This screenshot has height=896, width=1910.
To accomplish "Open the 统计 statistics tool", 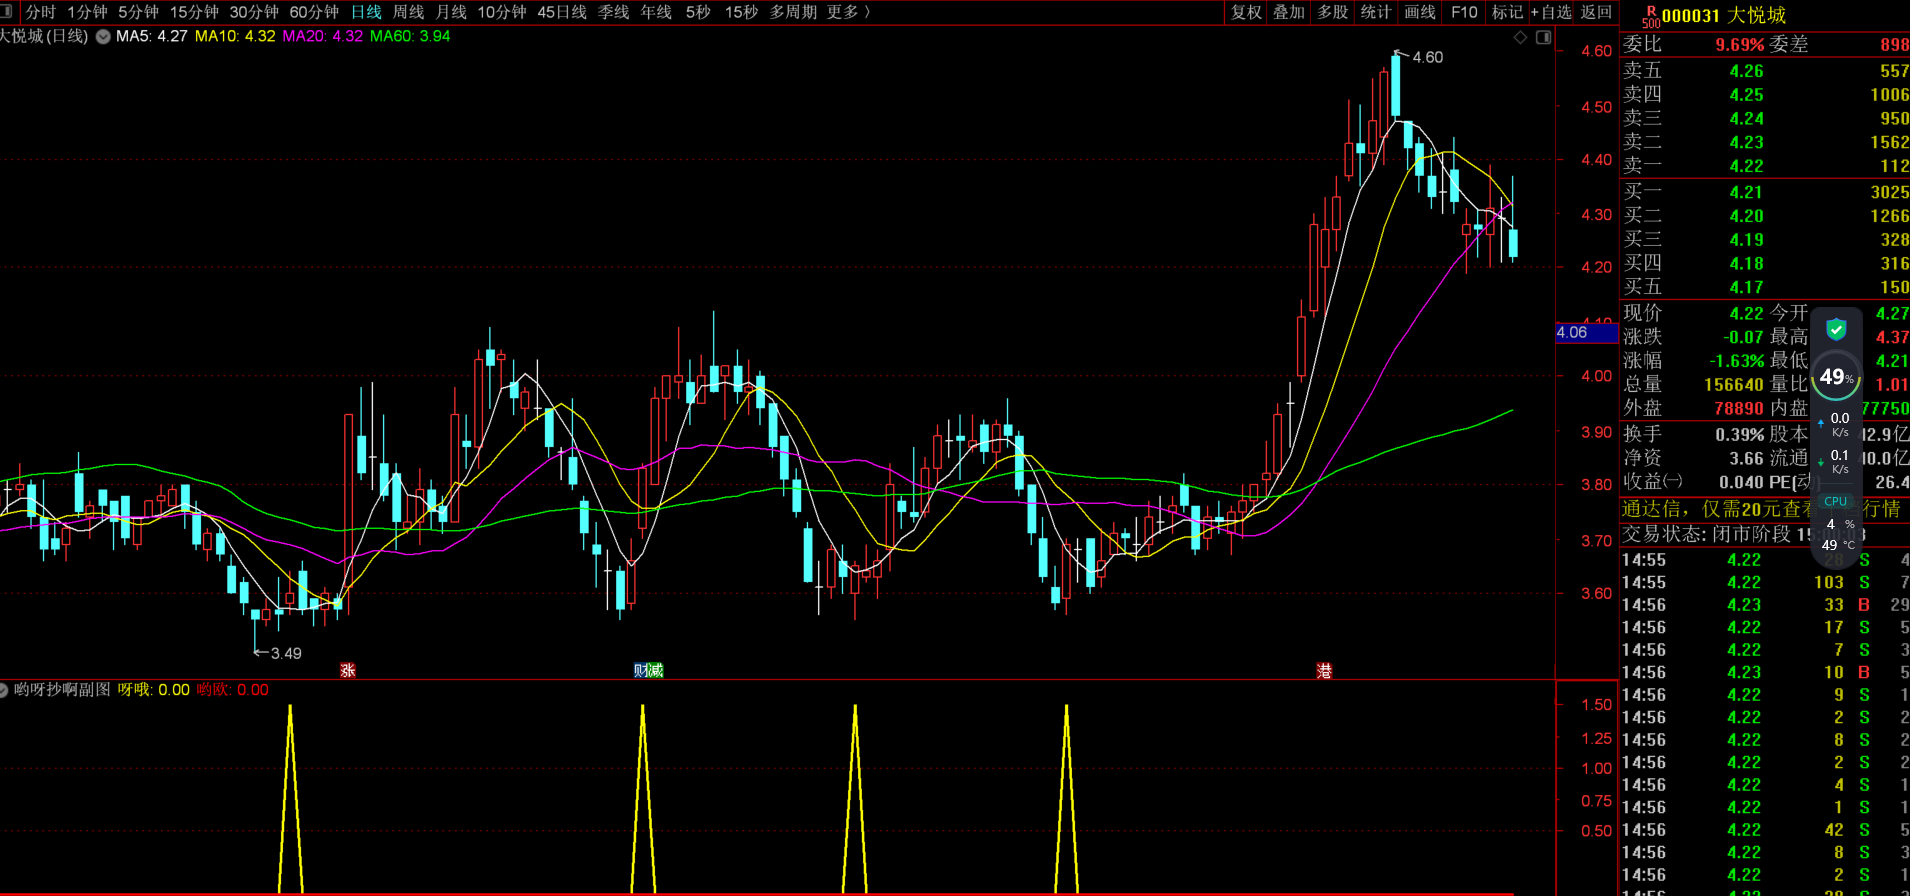I will click(1376, 12).
